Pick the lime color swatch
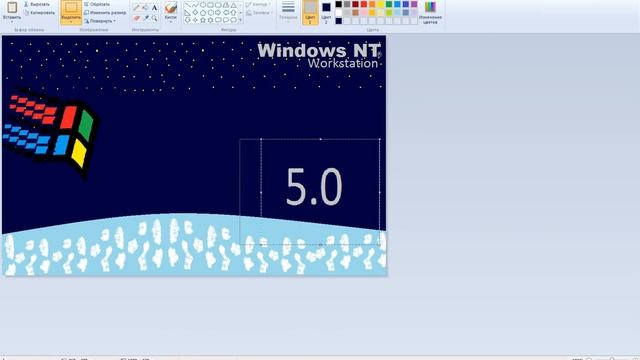Image resolution: width=640 pixels, height=360 pixels. pos(389,13)
